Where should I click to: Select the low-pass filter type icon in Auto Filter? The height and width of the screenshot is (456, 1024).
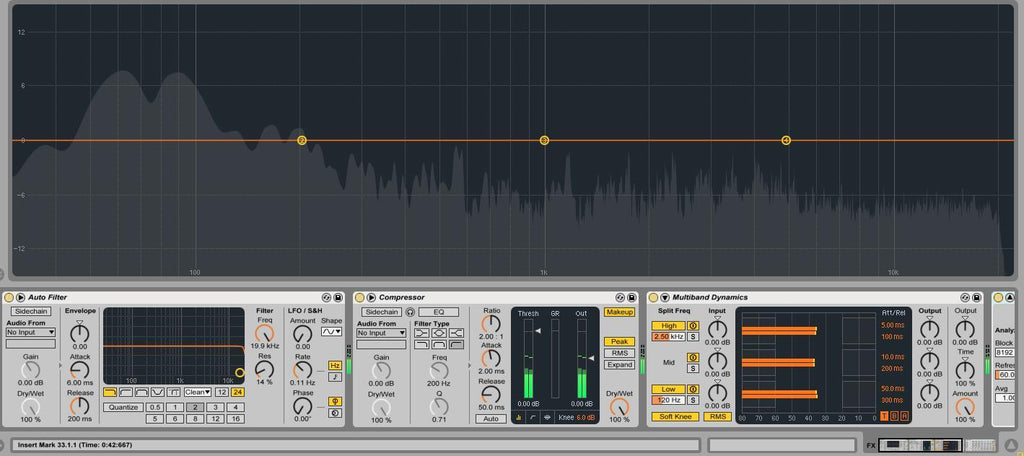109,392
